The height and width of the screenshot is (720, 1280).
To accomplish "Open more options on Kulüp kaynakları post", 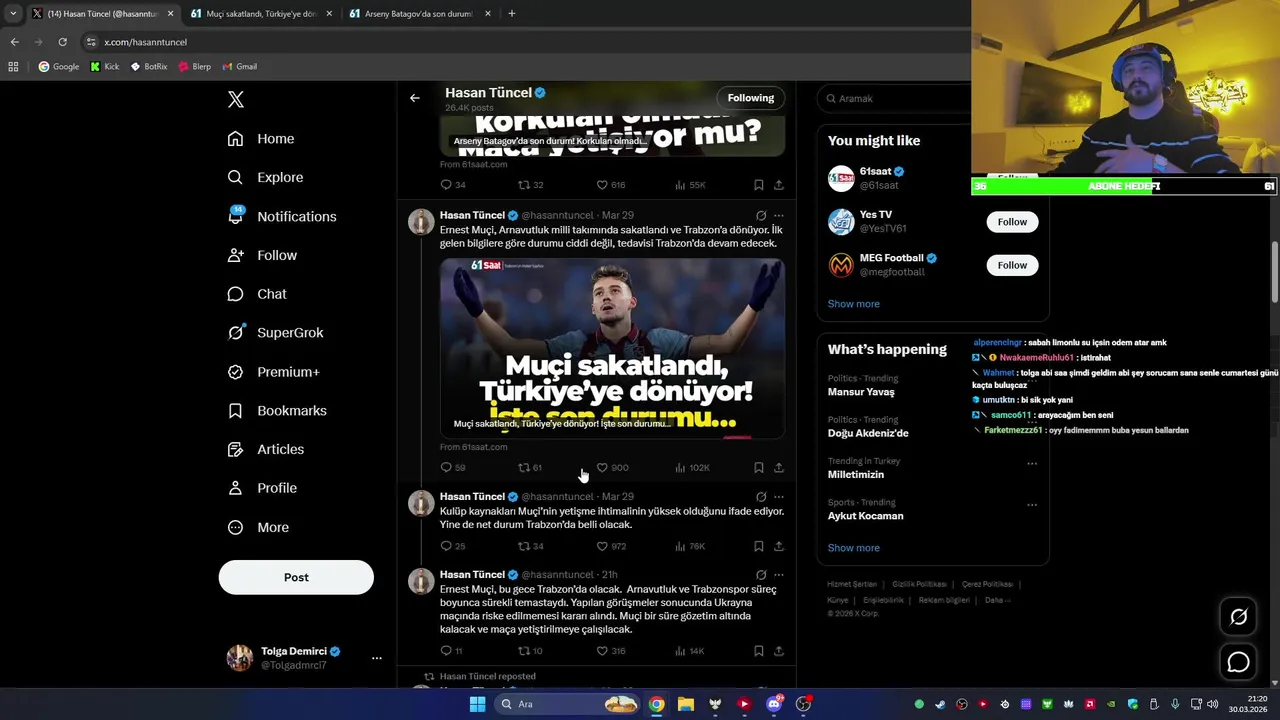I will coord(779,496).
